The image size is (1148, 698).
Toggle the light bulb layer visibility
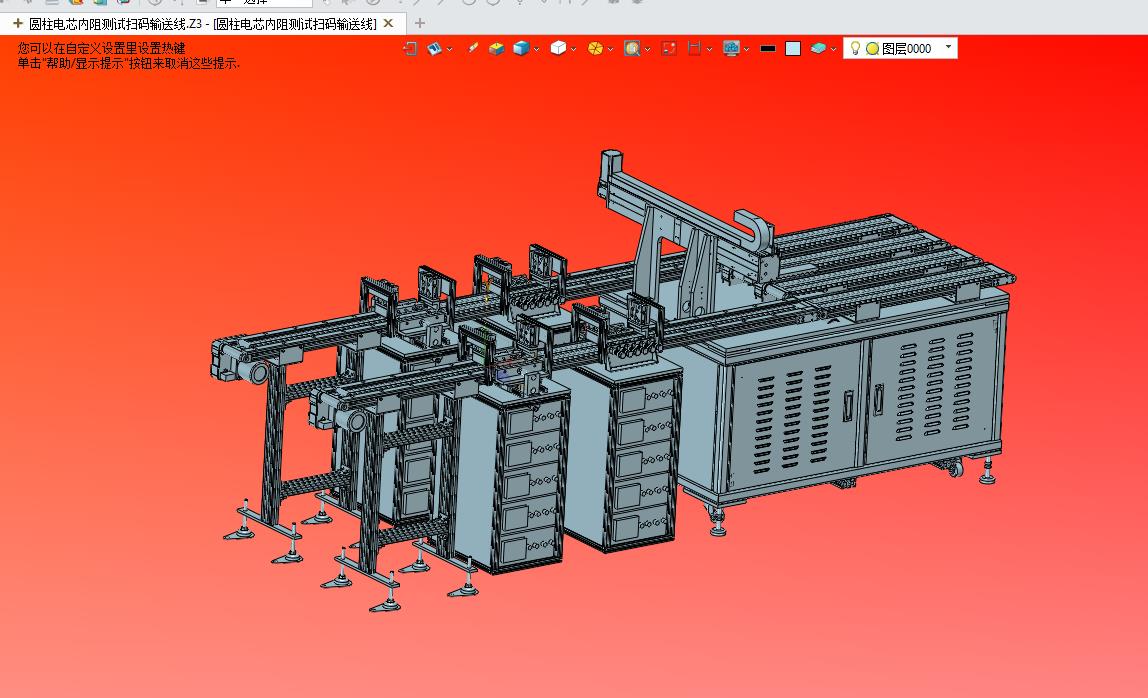click(854, 48)
